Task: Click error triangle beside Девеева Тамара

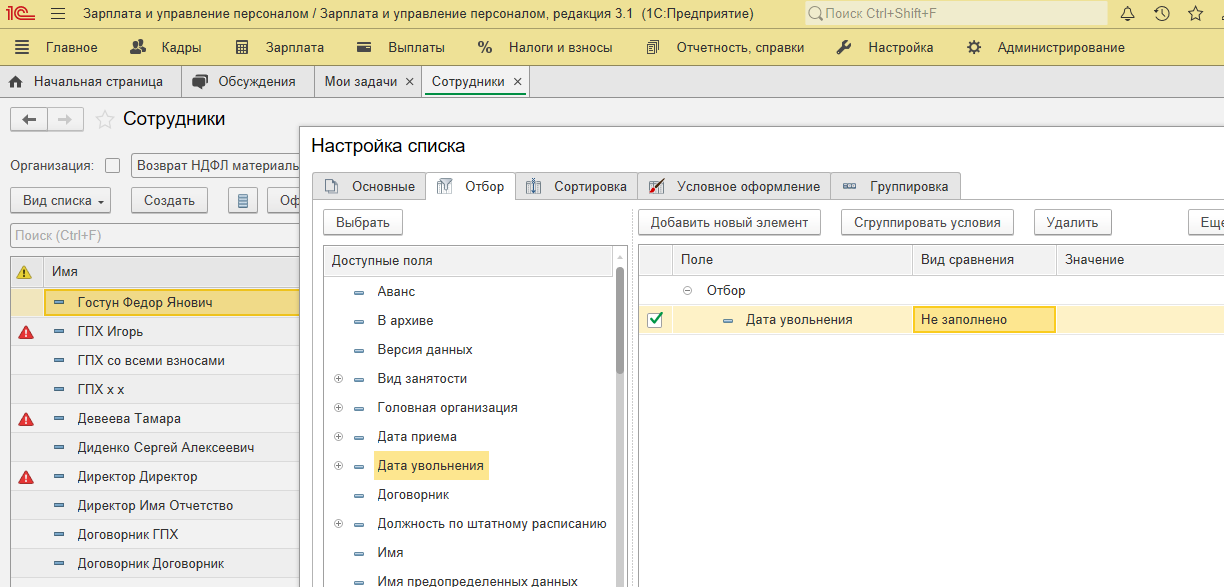Action: click(x=26, y=419)
